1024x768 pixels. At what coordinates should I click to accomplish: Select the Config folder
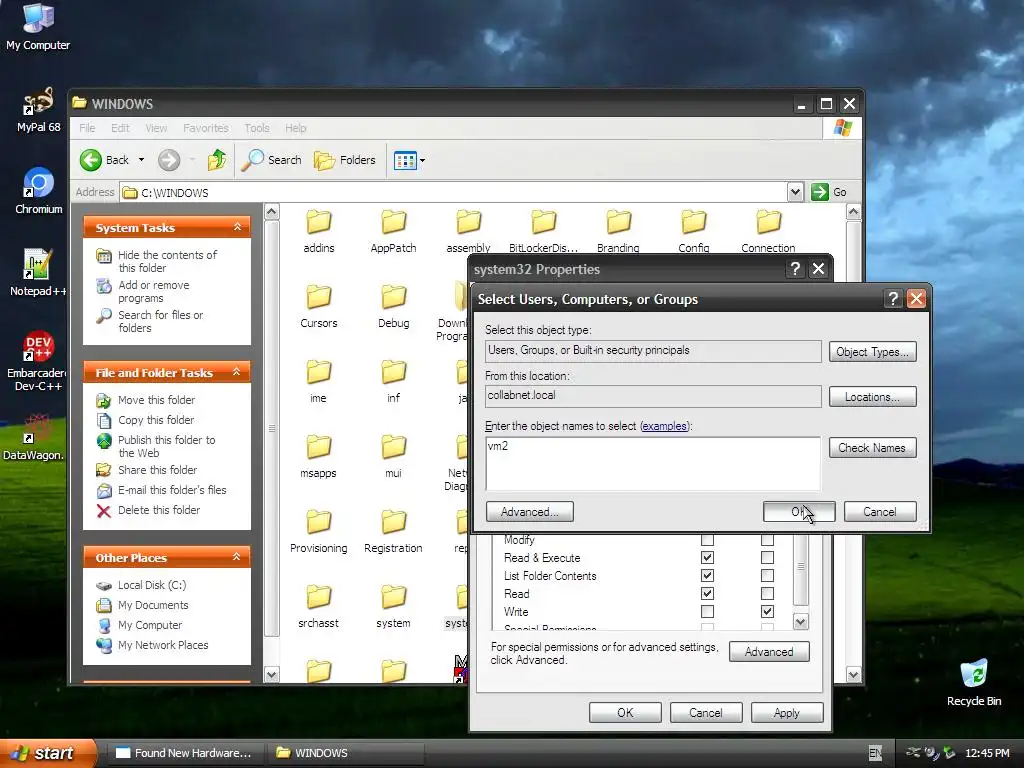coord(694,231)
